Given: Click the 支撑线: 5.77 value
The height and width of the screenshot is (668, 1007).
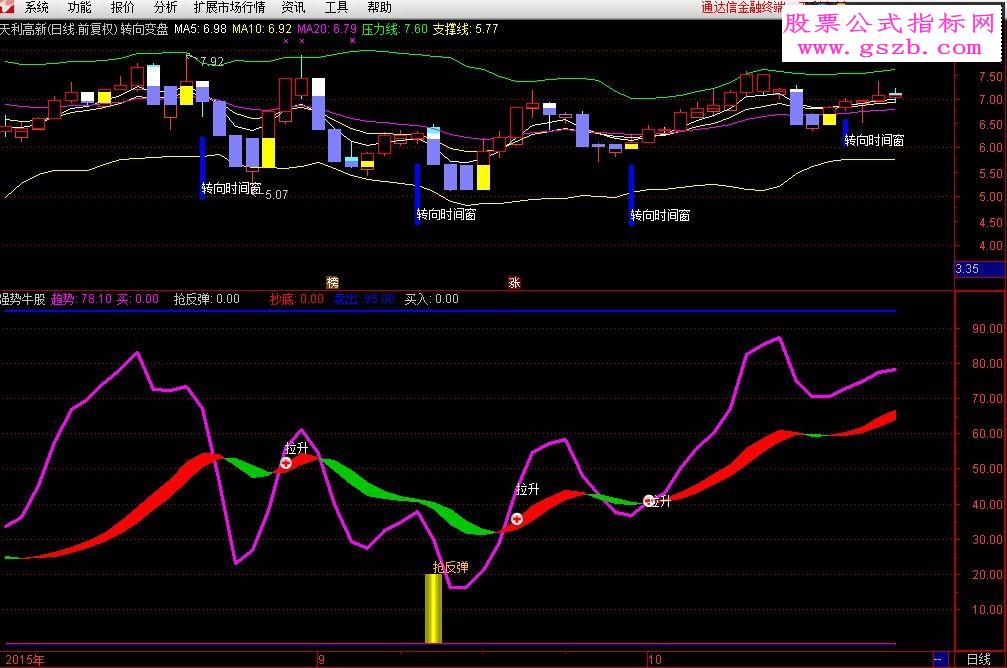Looking at the screenshot, I should point(466,29).
